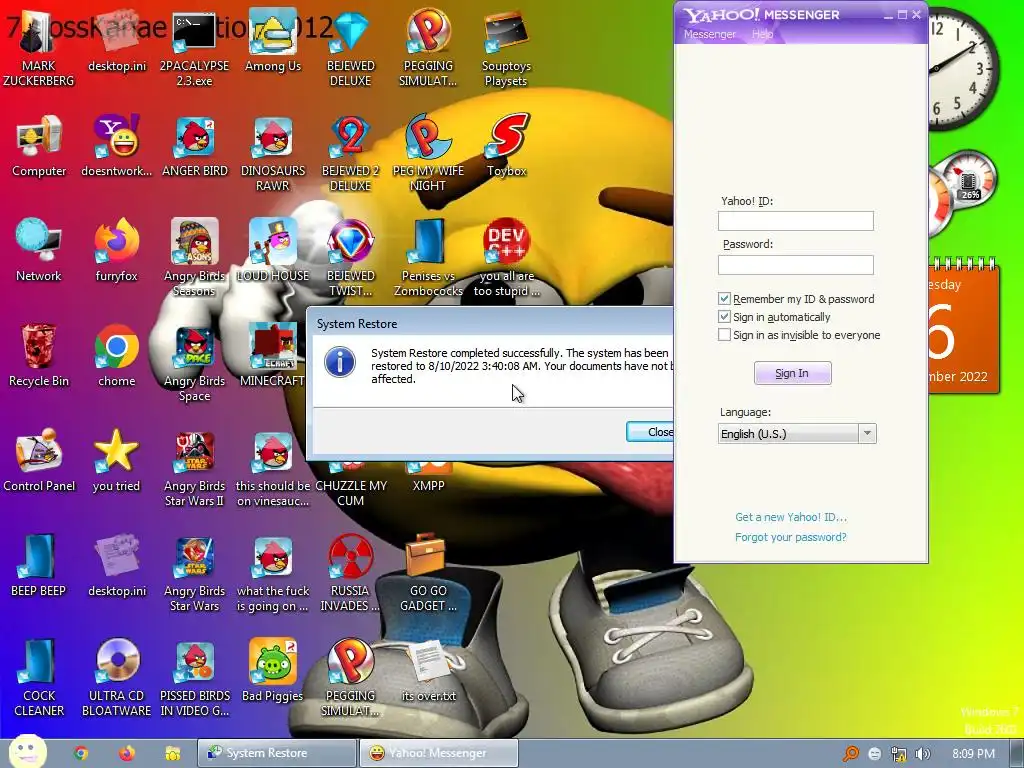Follow the Get a new Yahoo! ID link
Viewport: 1024px width, 768px height.
(791, 517)
